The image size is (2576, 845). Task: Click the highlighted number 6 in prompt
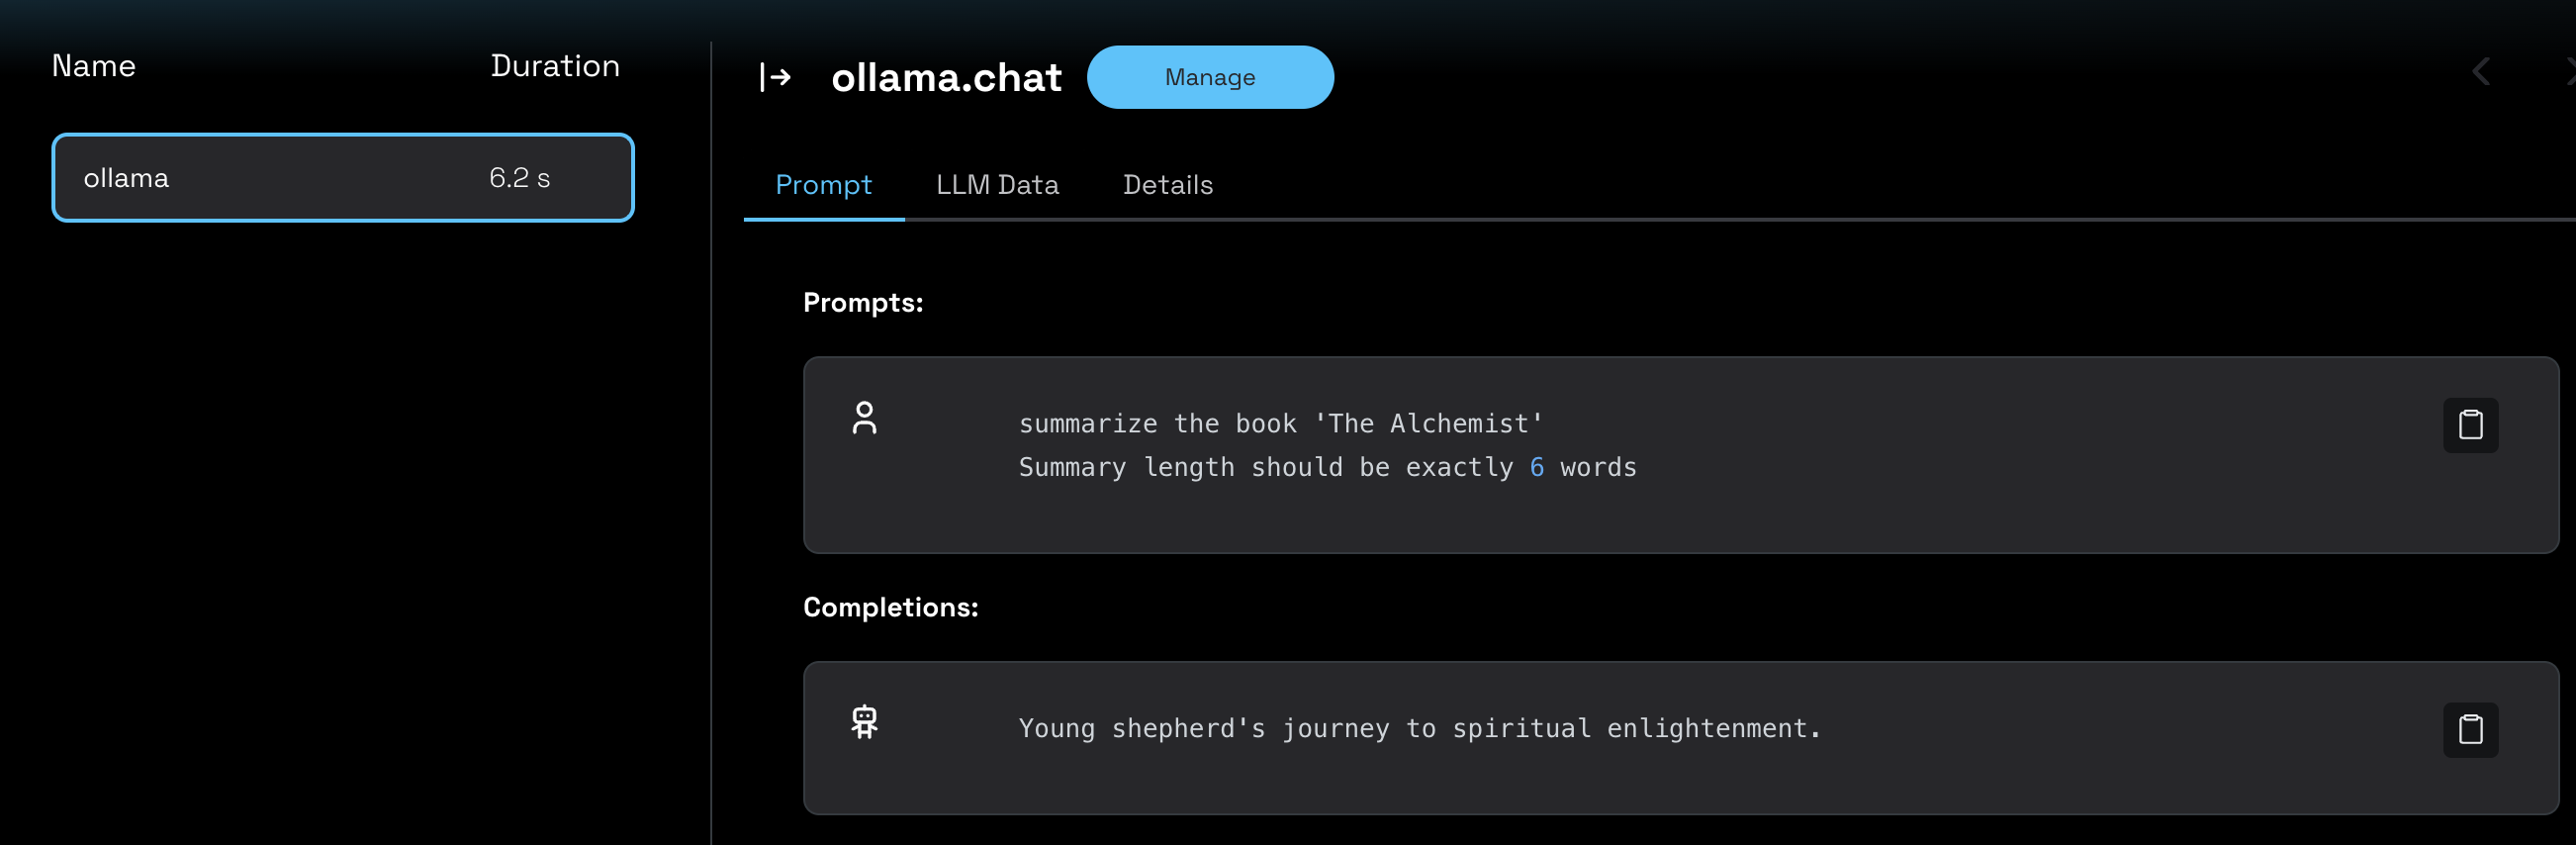(x=1536, y=467)
